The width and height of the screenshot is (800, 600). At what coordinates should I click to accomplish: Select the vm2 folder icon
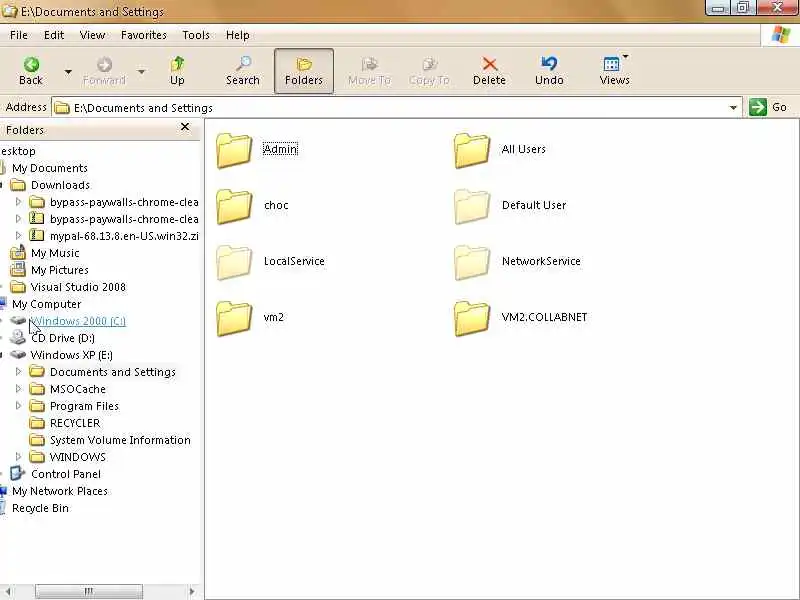234,319
